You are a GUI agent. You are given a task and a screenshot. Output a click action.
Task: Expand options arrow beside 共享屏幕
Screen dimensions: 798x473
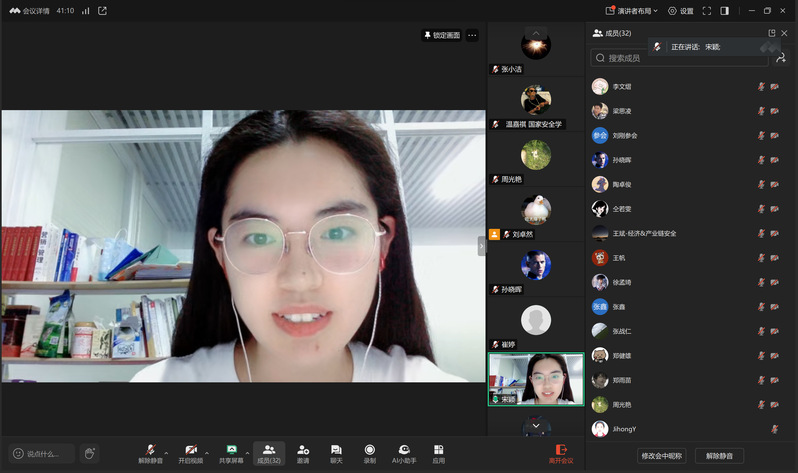248,452
